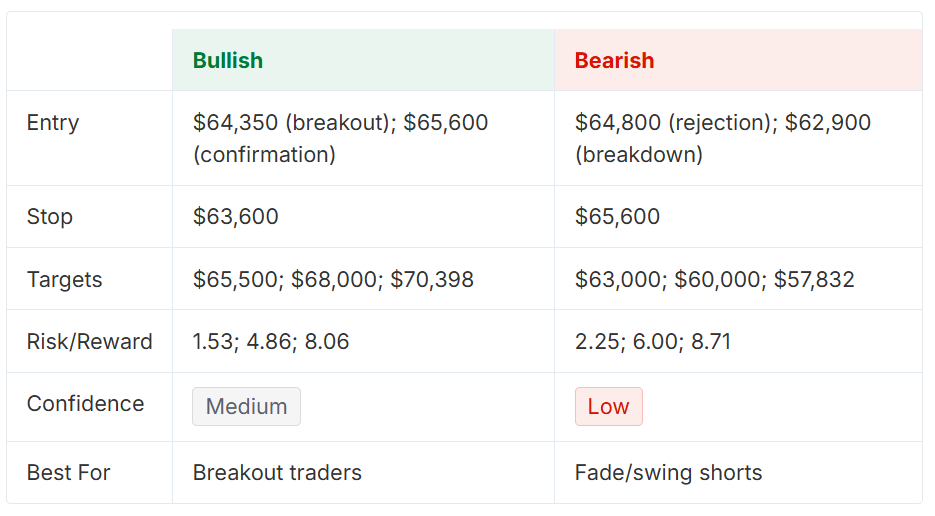Click the Targets row label
The height and width of the screenshot is (516, 935).
tap(64, 279)
